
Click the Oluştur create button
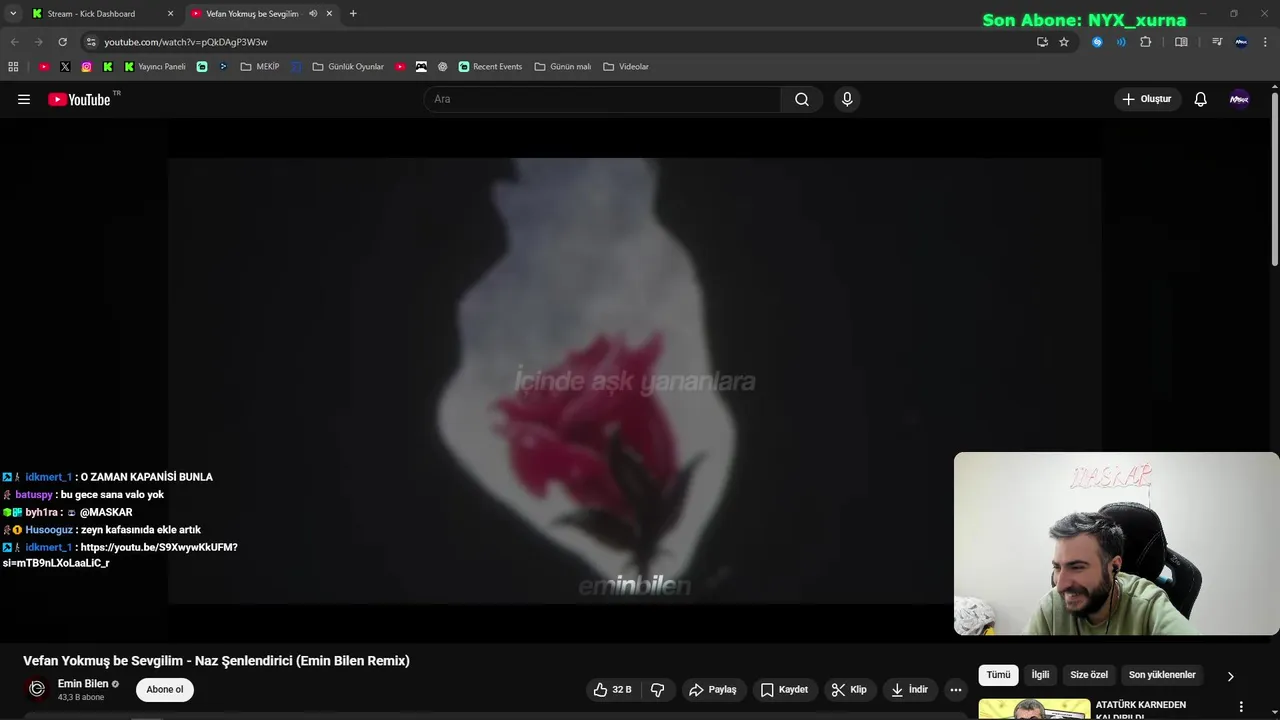tap(1147, 99)
